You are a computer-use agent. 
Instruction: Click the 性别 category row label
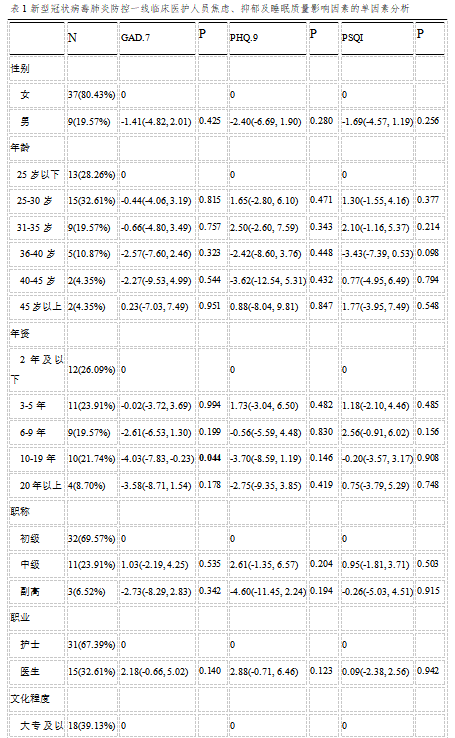20,69
